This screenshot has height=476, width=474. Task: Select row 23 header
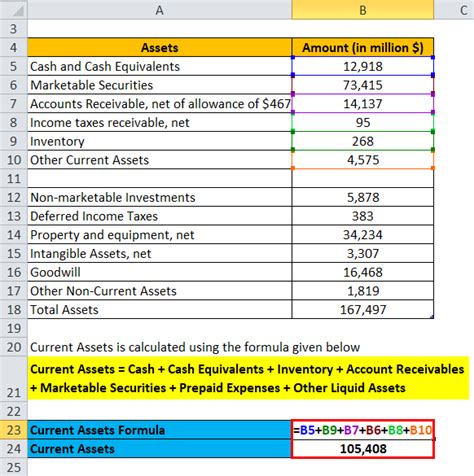click(x=14, y=430)
